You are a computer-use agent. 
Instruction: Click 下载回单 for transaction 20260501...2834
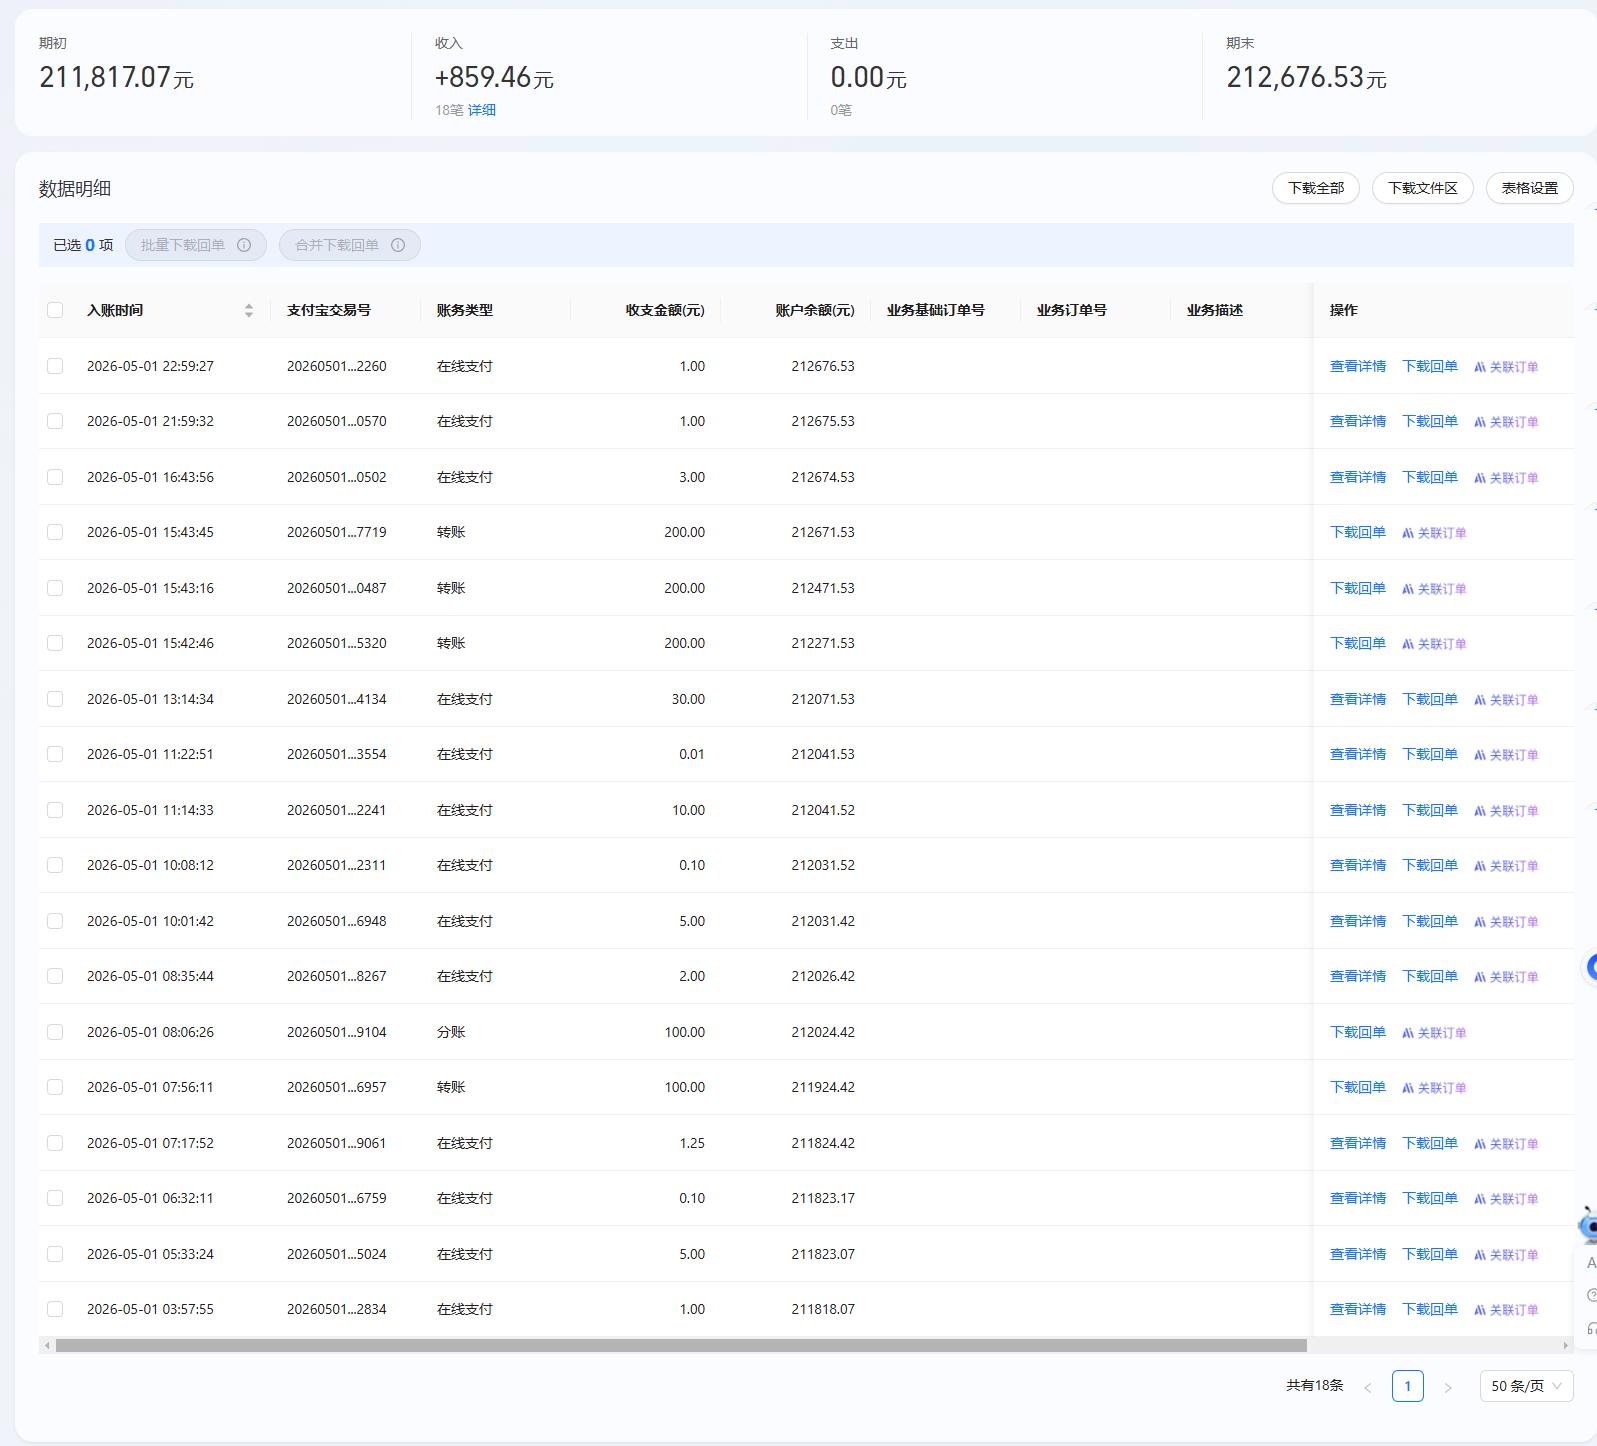1430,1309
